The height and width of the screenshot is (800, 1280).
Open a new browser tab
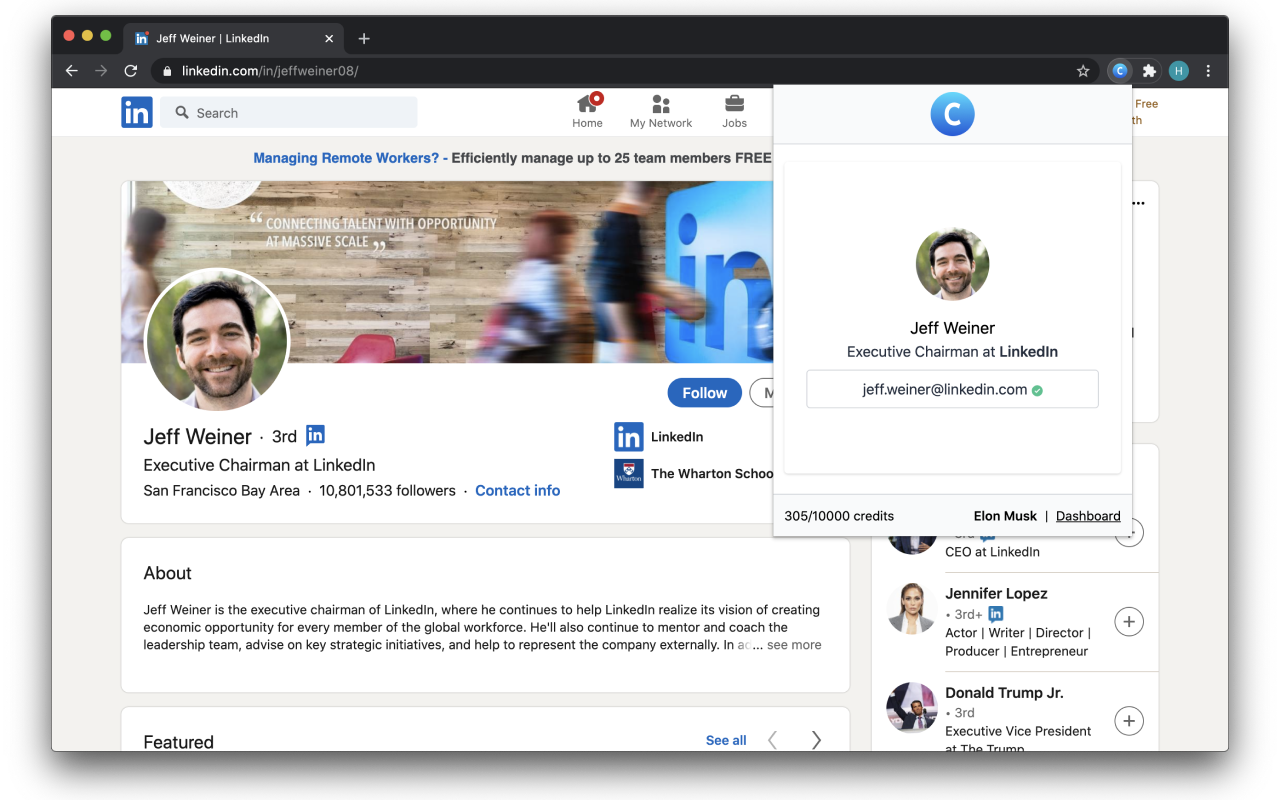(x=364, y=38)
